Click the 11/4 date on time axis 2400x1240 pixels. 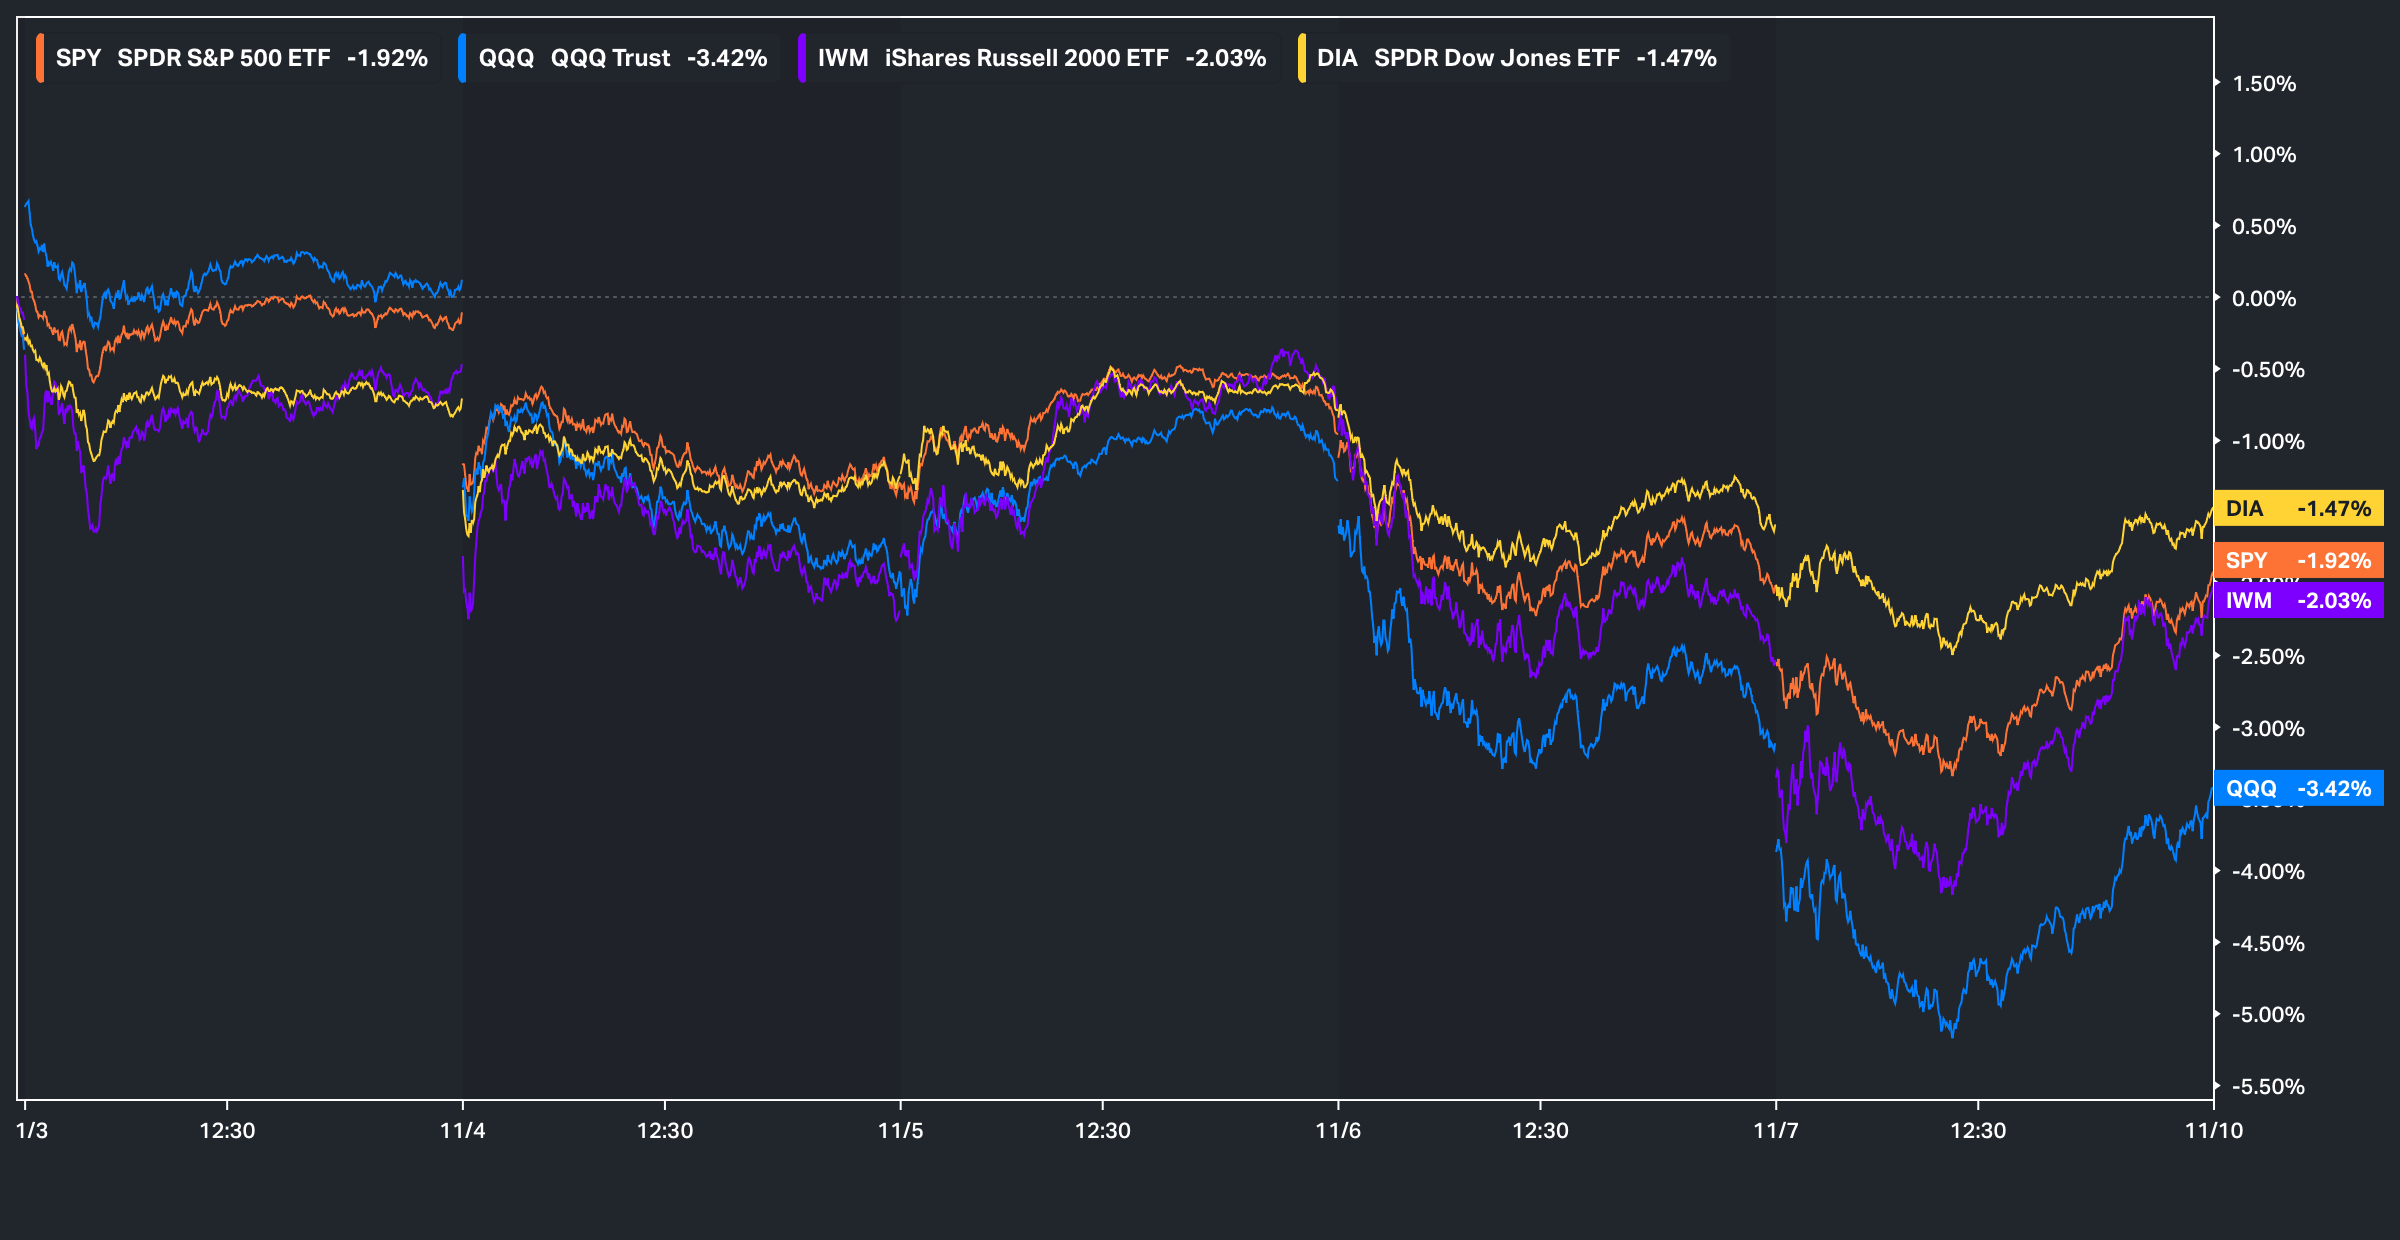point(463,1131)
